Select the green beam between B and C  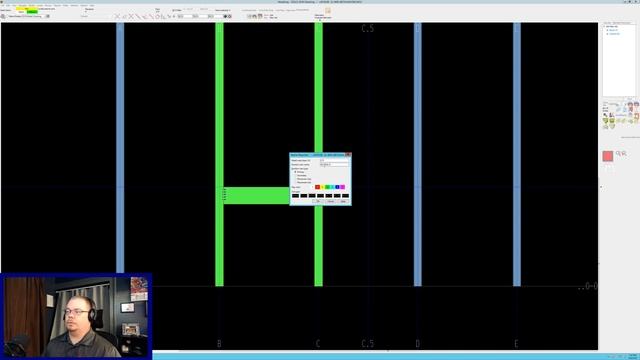point(256,196)
